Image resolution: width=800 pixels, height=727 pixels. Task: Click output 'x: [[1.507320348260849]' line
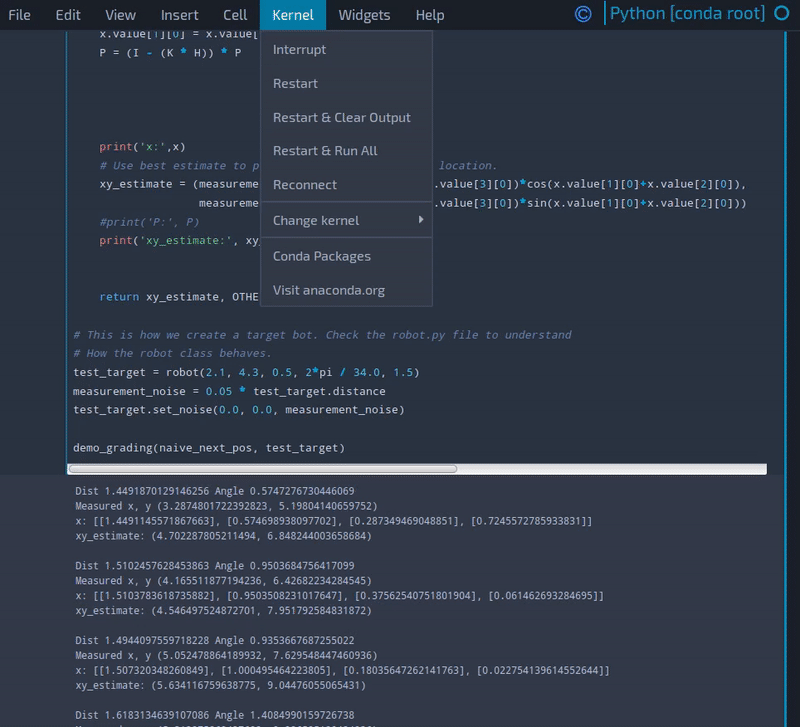coord(342,670)
